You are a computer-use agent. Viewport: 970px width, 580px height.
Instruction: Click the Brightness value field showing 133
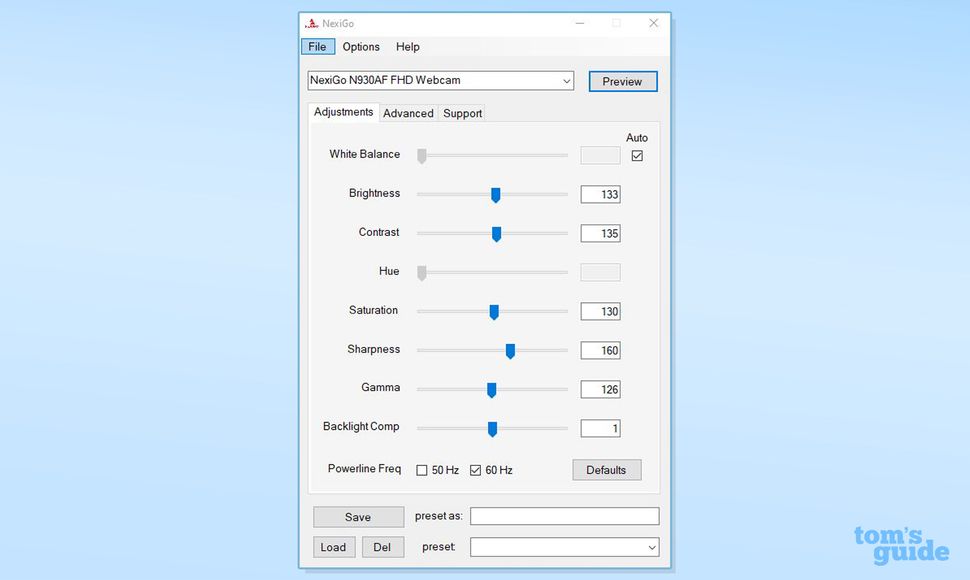click(600, 194)
